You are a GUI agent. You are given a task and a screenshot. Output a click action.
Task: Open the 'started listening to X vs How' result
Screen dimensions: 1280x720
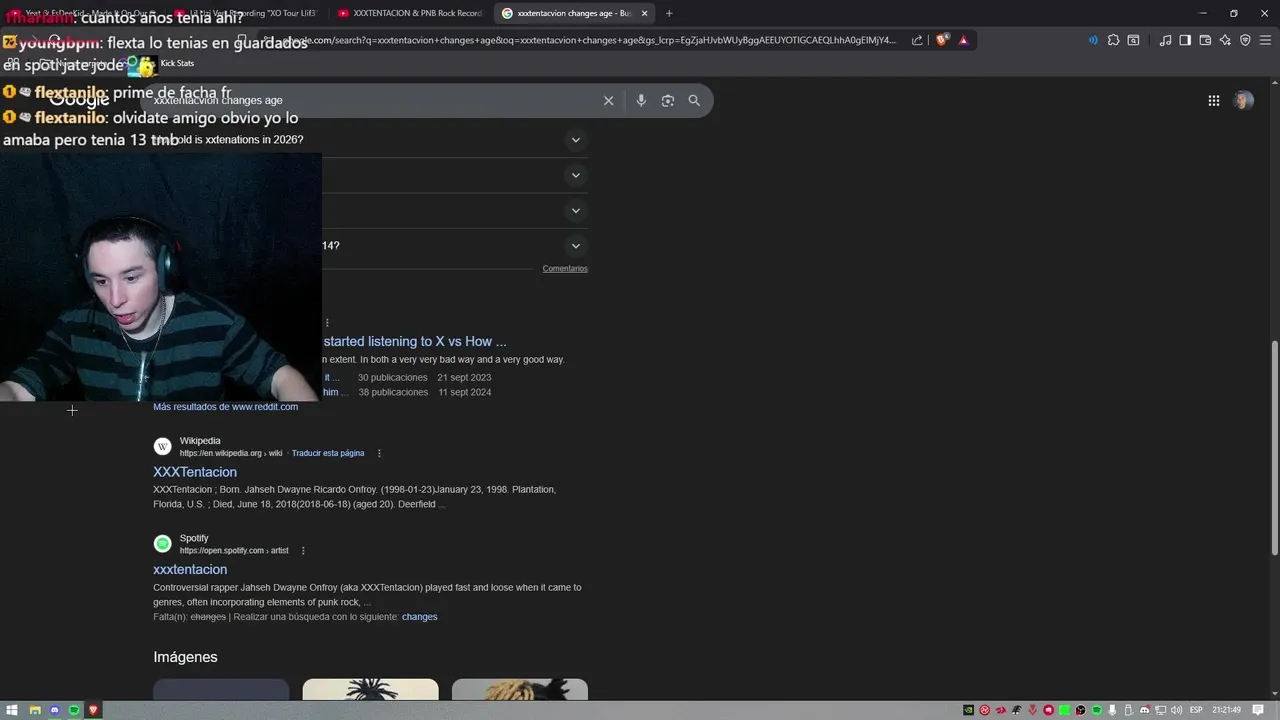[415, 341]
